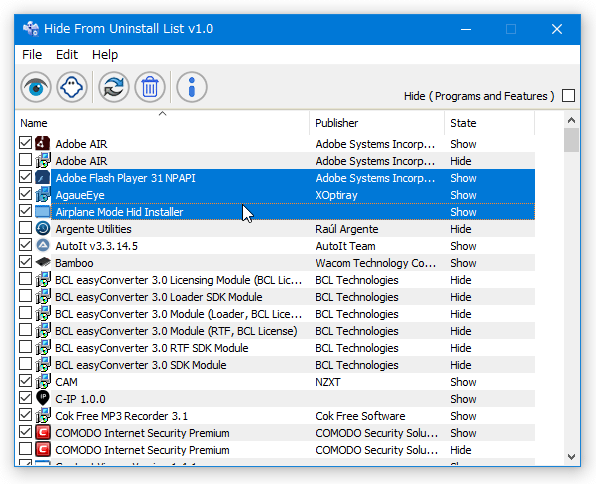The height and width of the screenshot is (484, 596).
Task: Click the eye Show toolbar icon
Action: pyautogui.click(x=36, y=87)
